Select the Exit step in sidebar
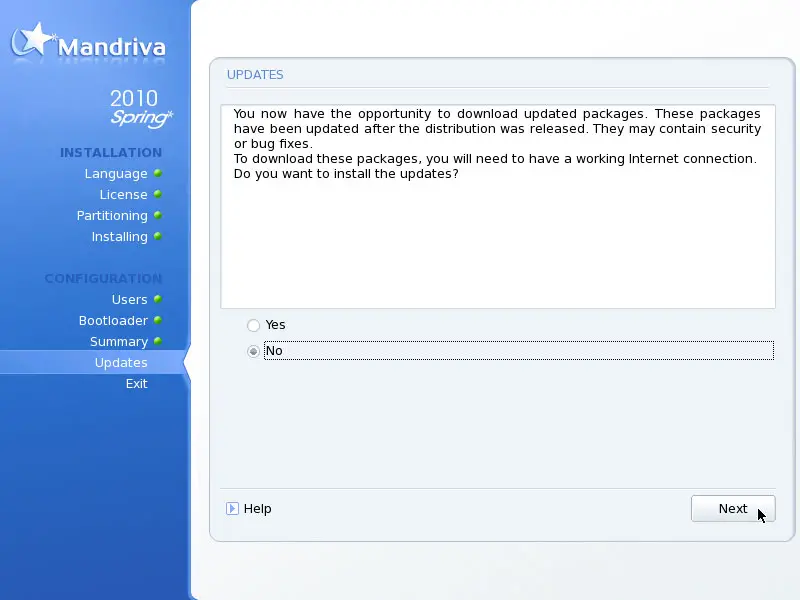 coord(137,384)
